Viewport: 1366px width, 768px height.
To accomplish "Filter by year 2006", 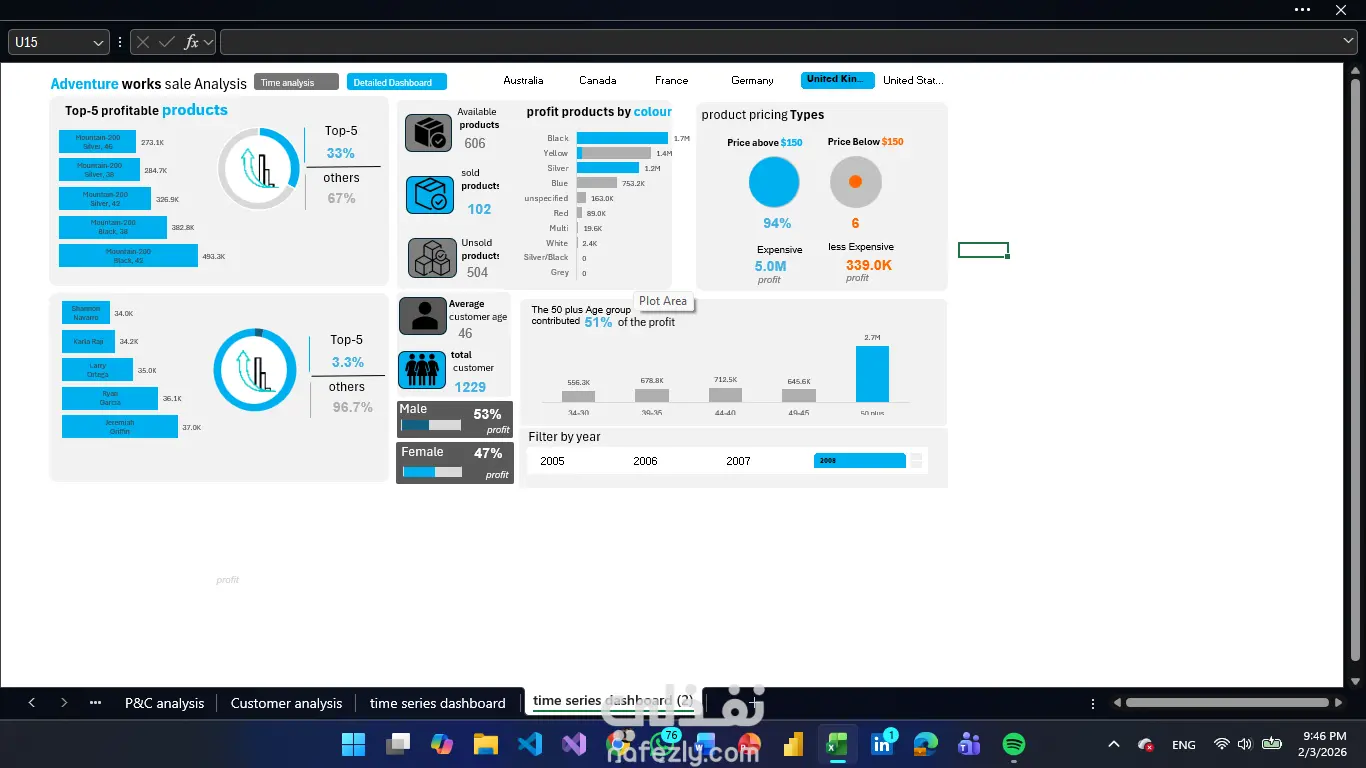I will point(645,461).
